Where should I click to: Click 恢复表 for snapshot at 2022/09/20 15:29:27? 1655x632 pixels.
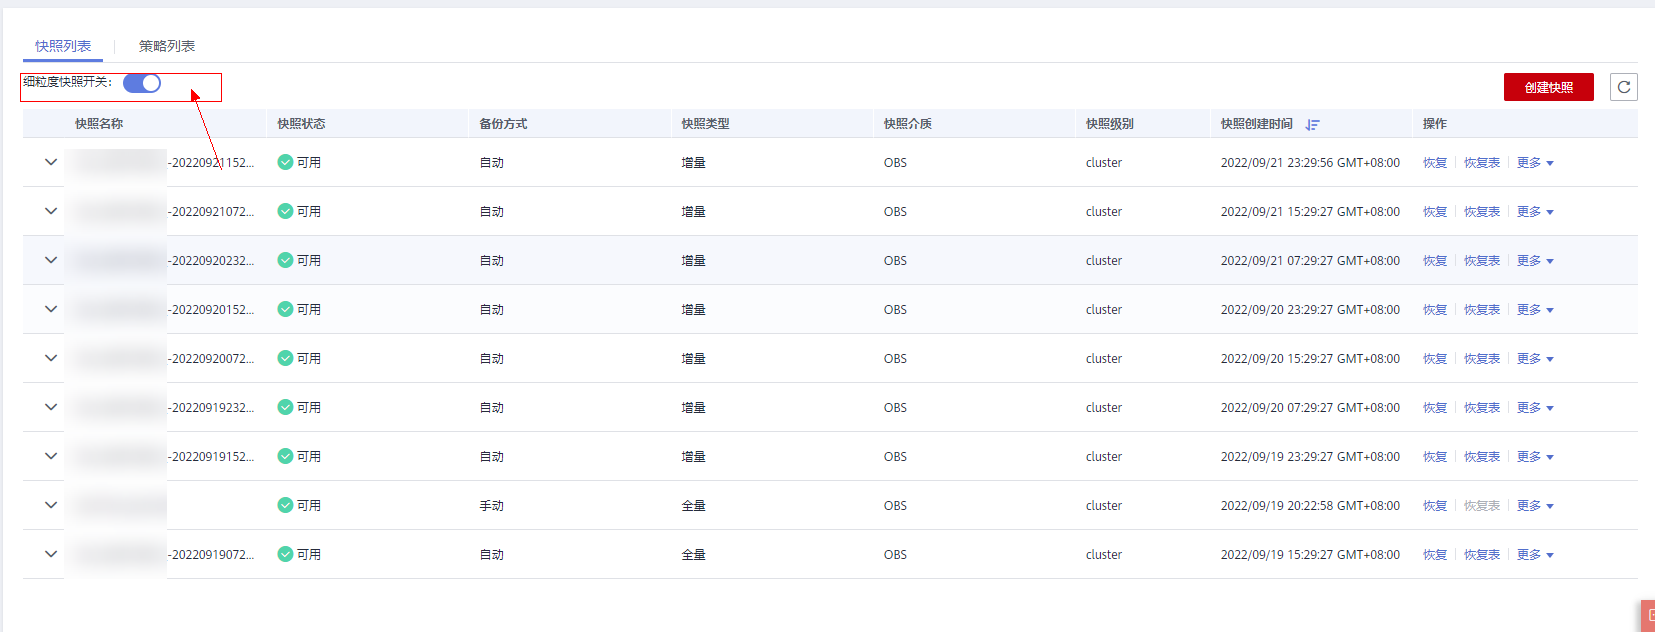pyautogui.click(x=1482, y=358)
